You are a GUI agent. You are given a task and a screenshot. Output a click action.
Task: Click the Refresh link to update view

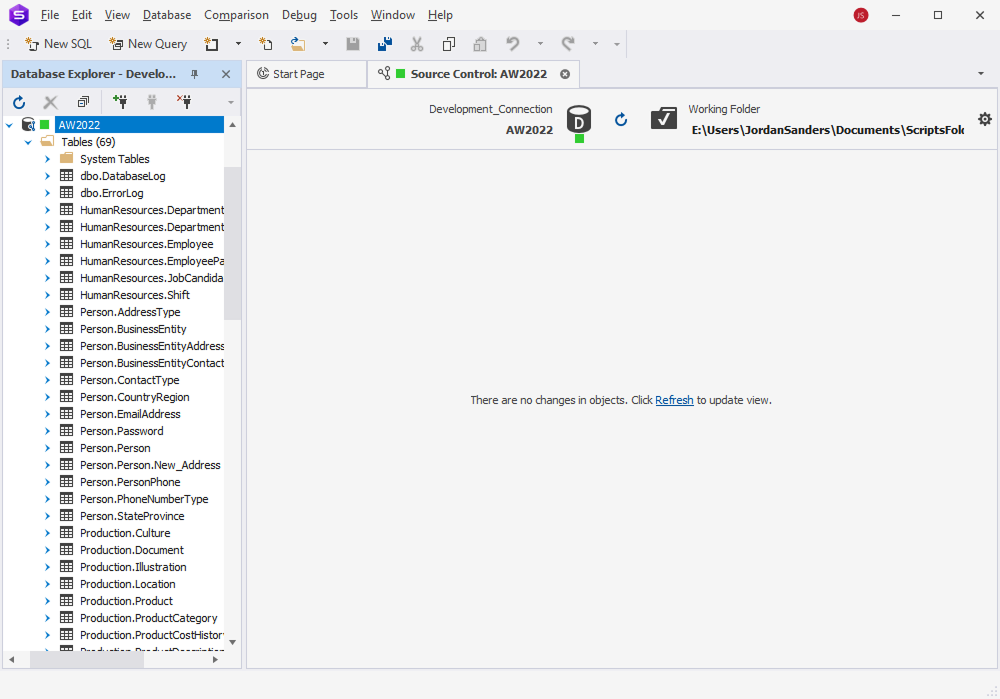click(674, 400)
